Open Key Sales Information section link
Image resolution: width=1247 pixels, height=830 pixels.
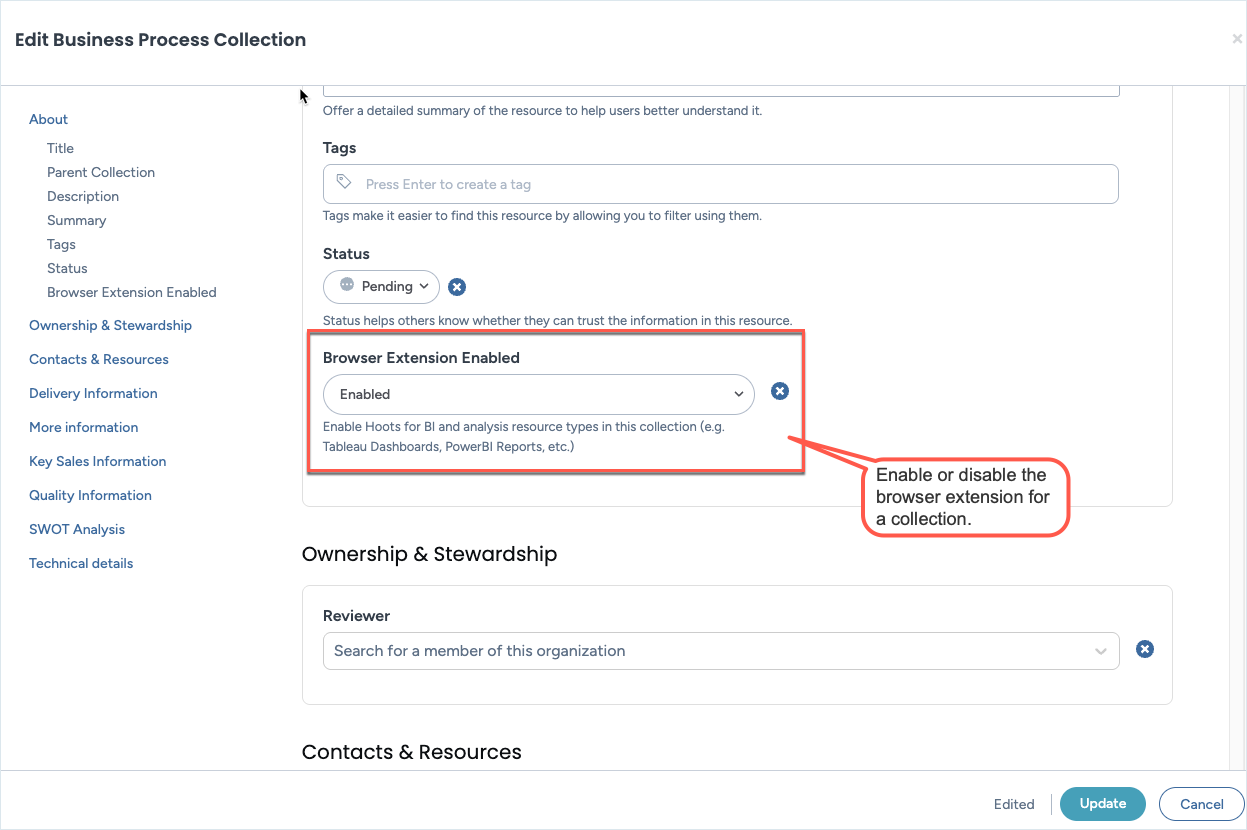click(97, 461)
